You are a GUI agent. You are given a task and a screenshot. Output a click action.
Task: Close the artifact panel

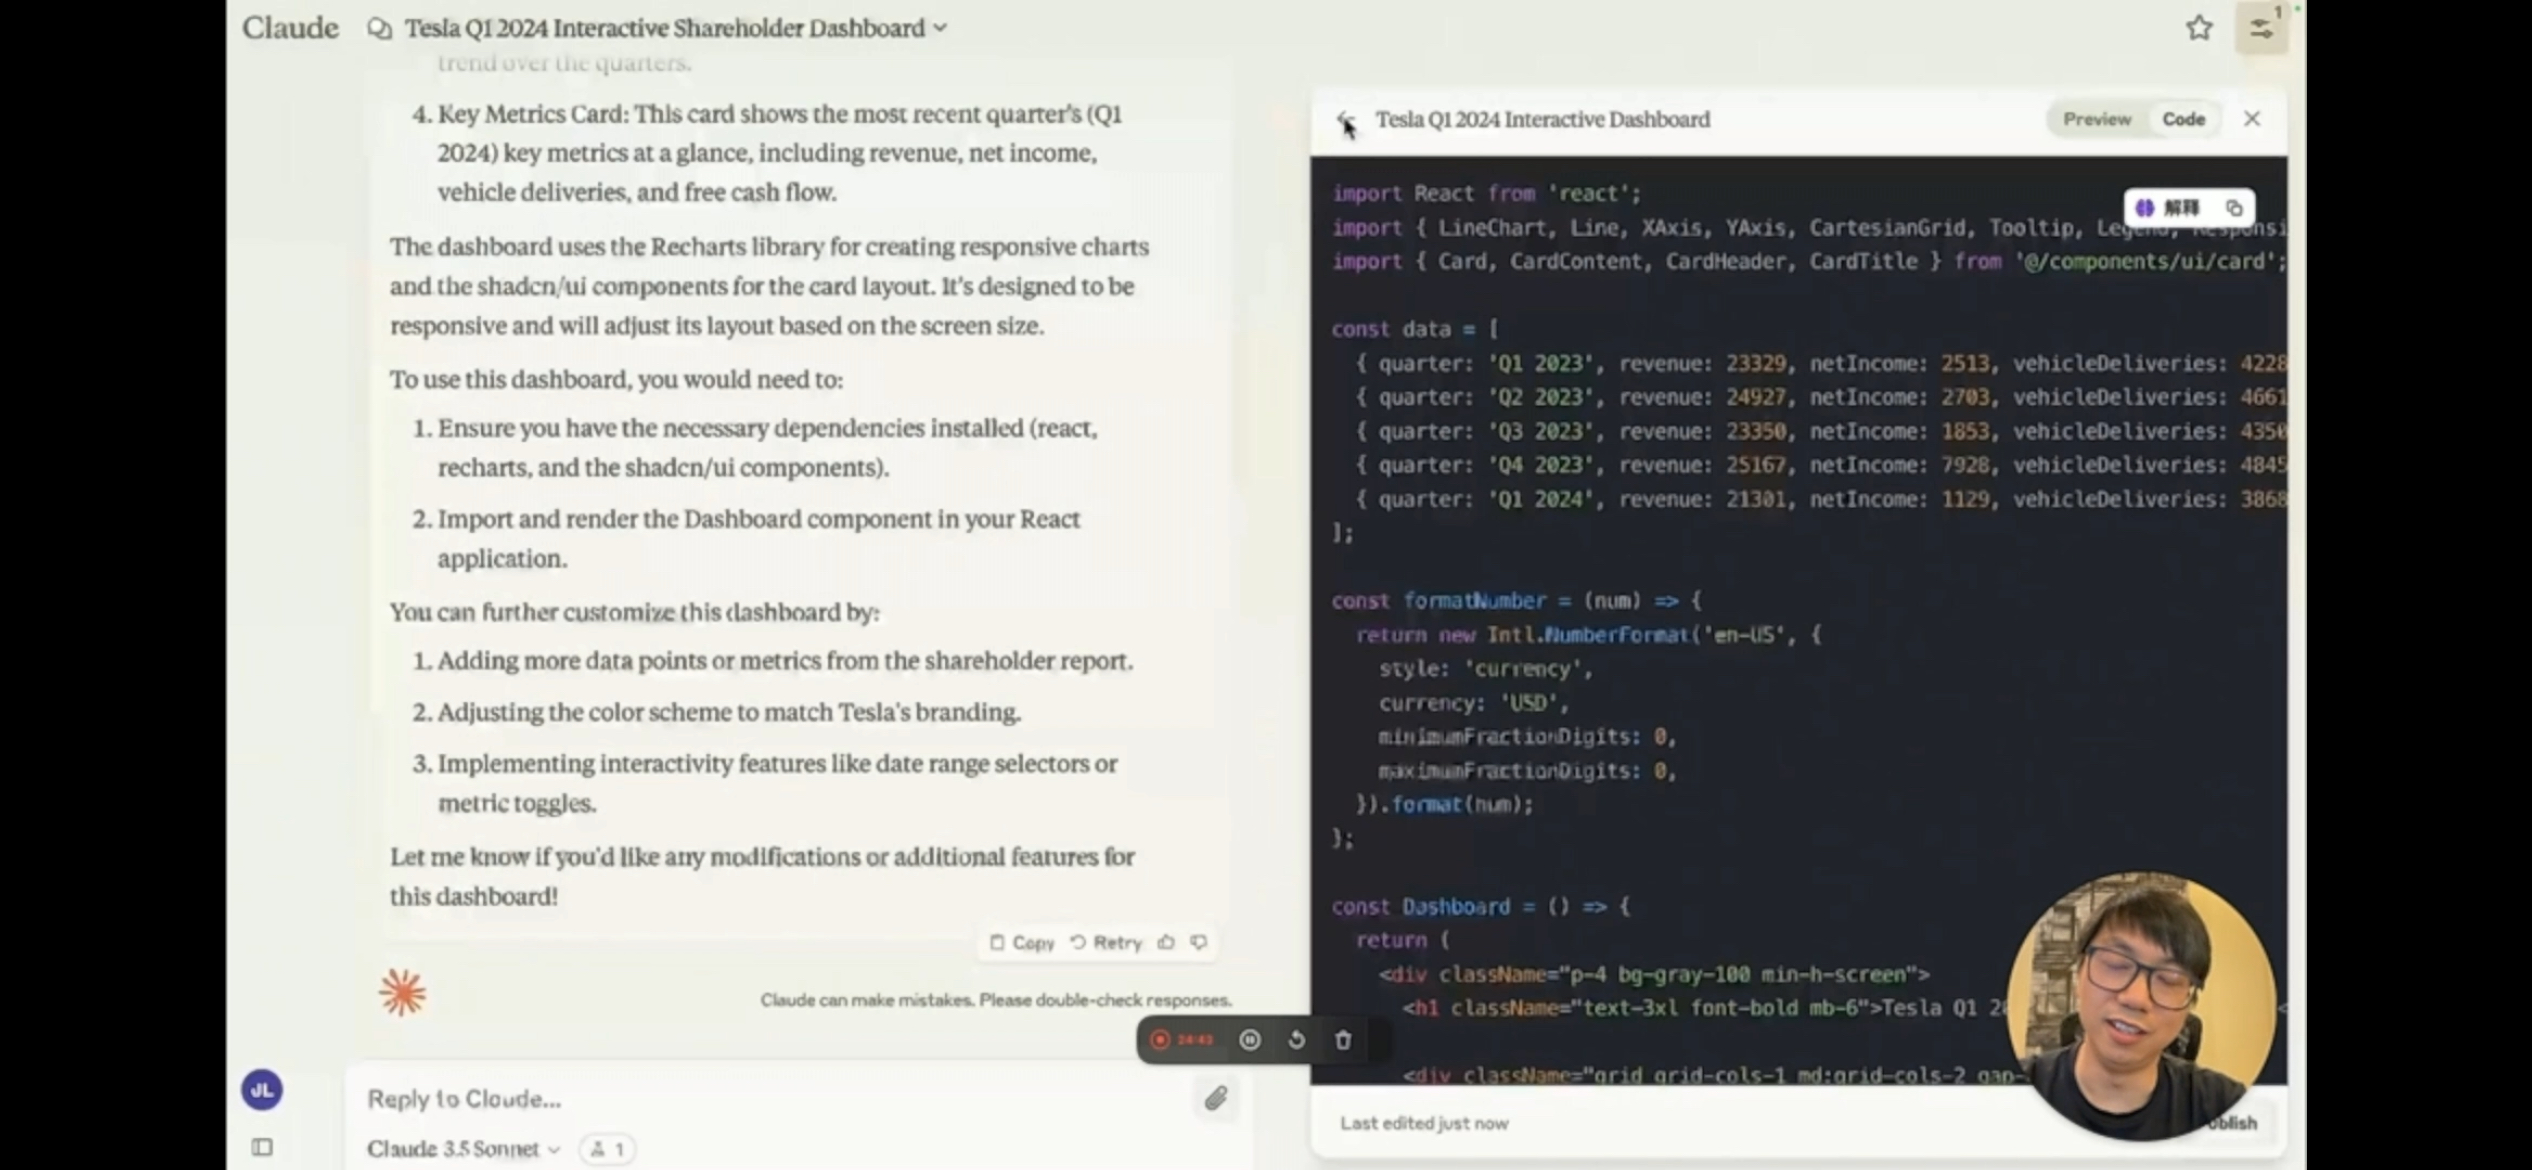2252,119
